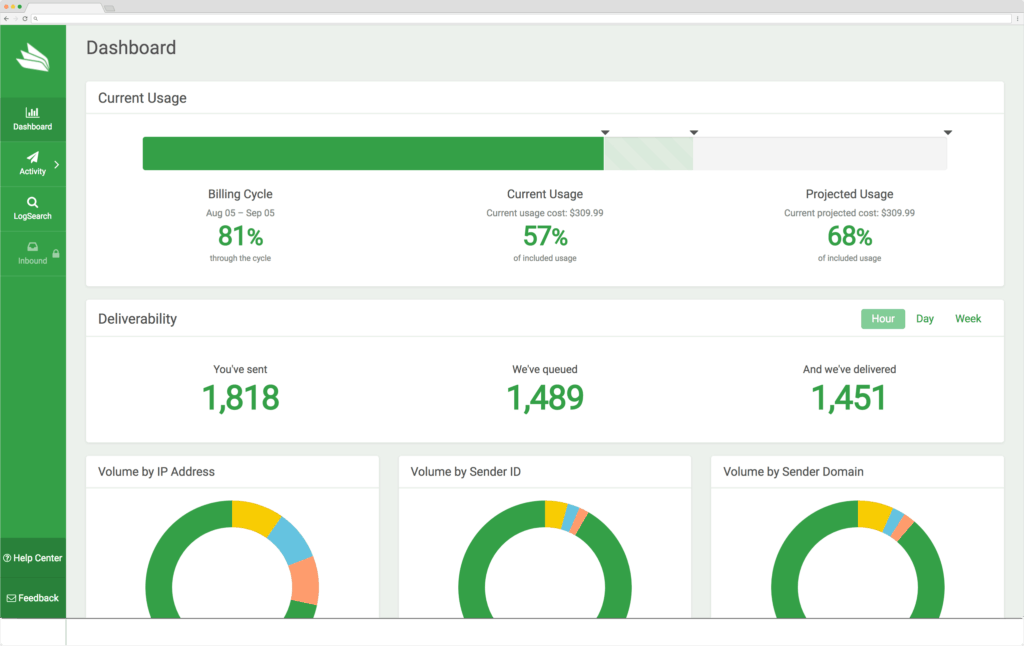1024x646 pixels.
Task: Switch to the Week interval
Action: click(x=967, y=318)
